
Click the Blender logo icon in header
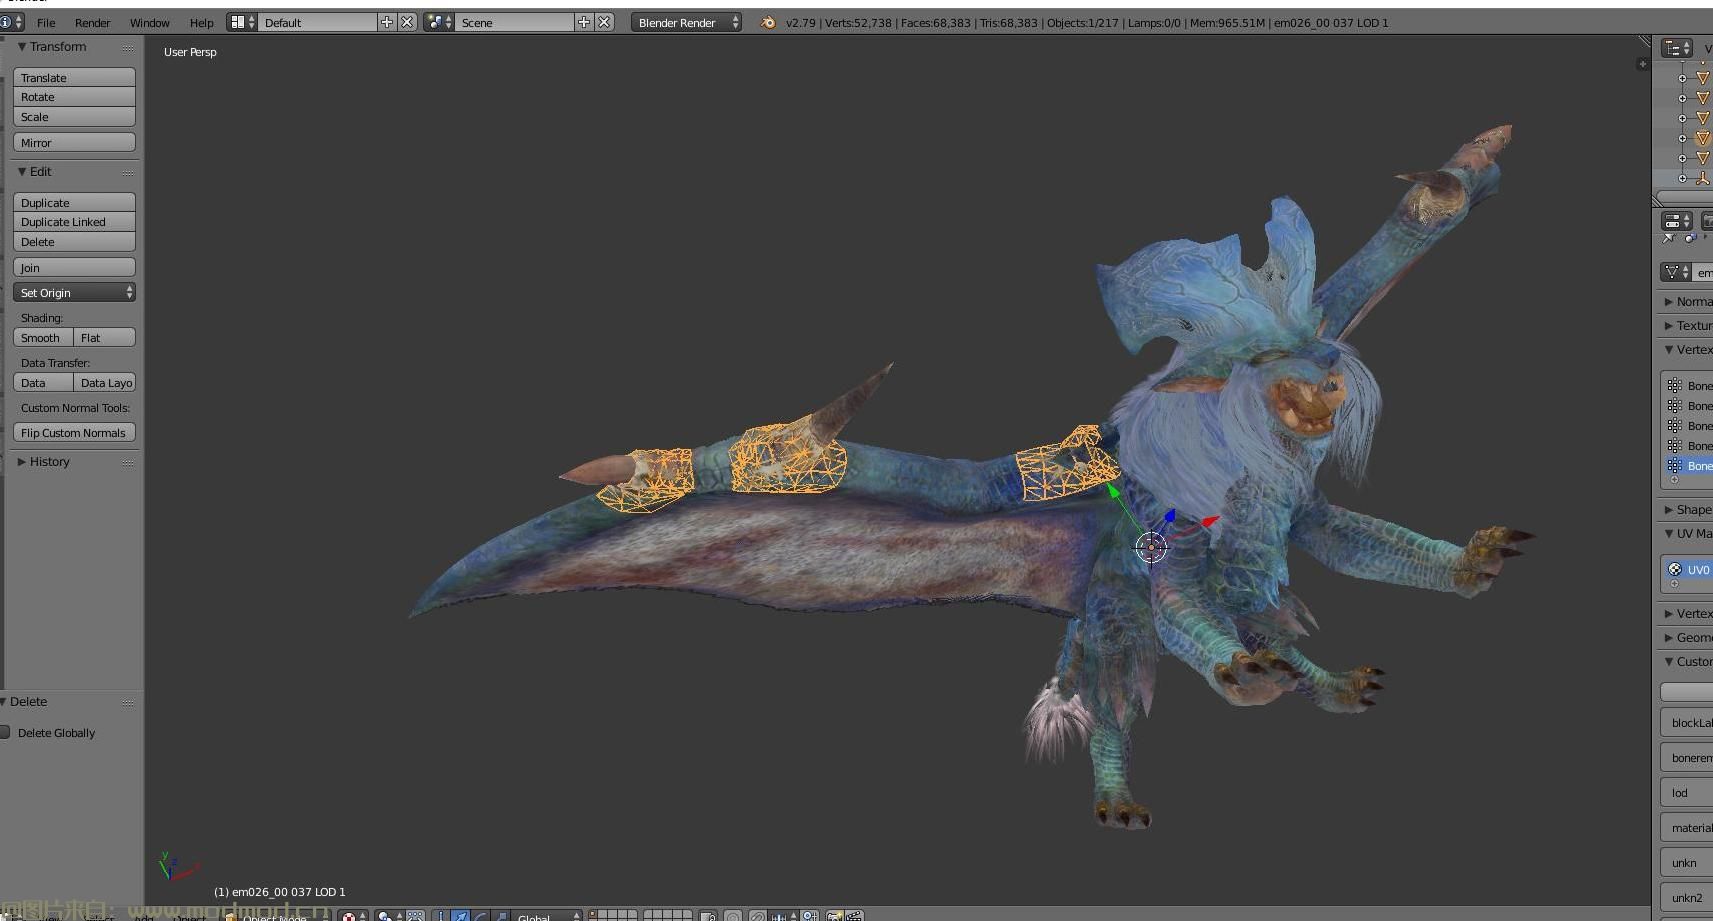(x=767, y=22)
